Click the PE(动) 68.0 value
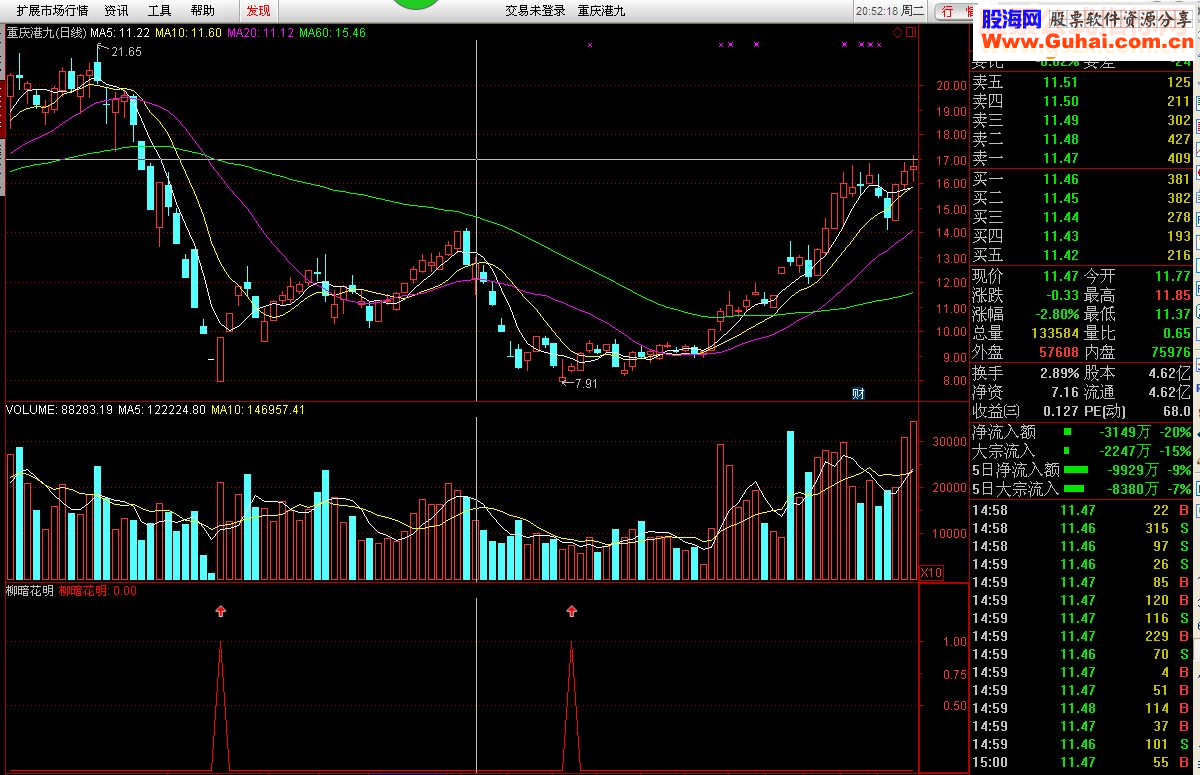The height and width of the screenshot is (775, 1200). 1177,411
